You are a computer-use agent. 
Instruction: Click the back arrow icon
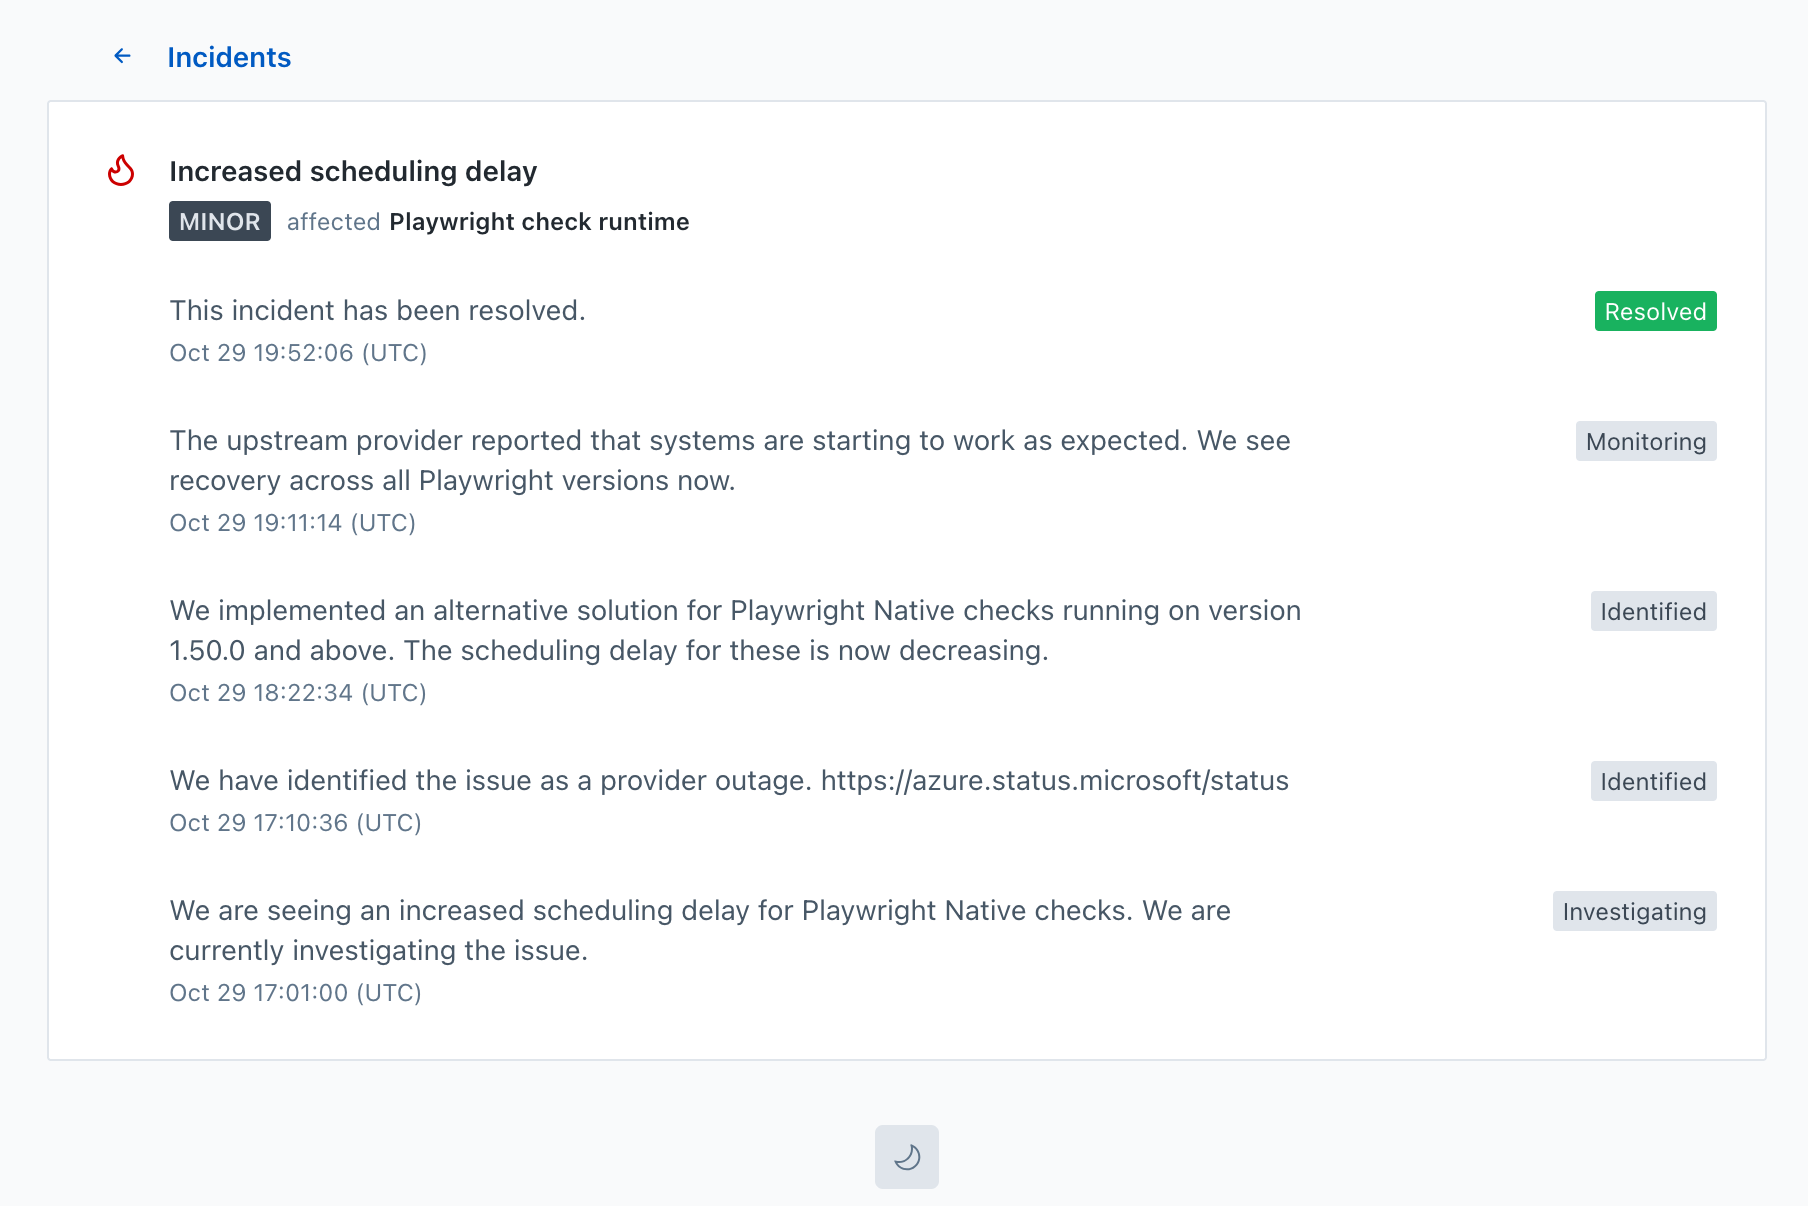tap(122, 57)
